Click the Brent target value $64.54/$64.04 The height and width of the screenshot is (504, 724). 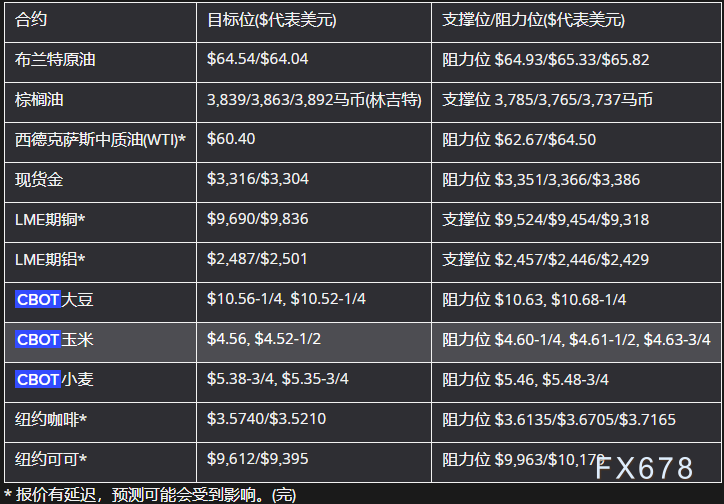tap(258, 60)
